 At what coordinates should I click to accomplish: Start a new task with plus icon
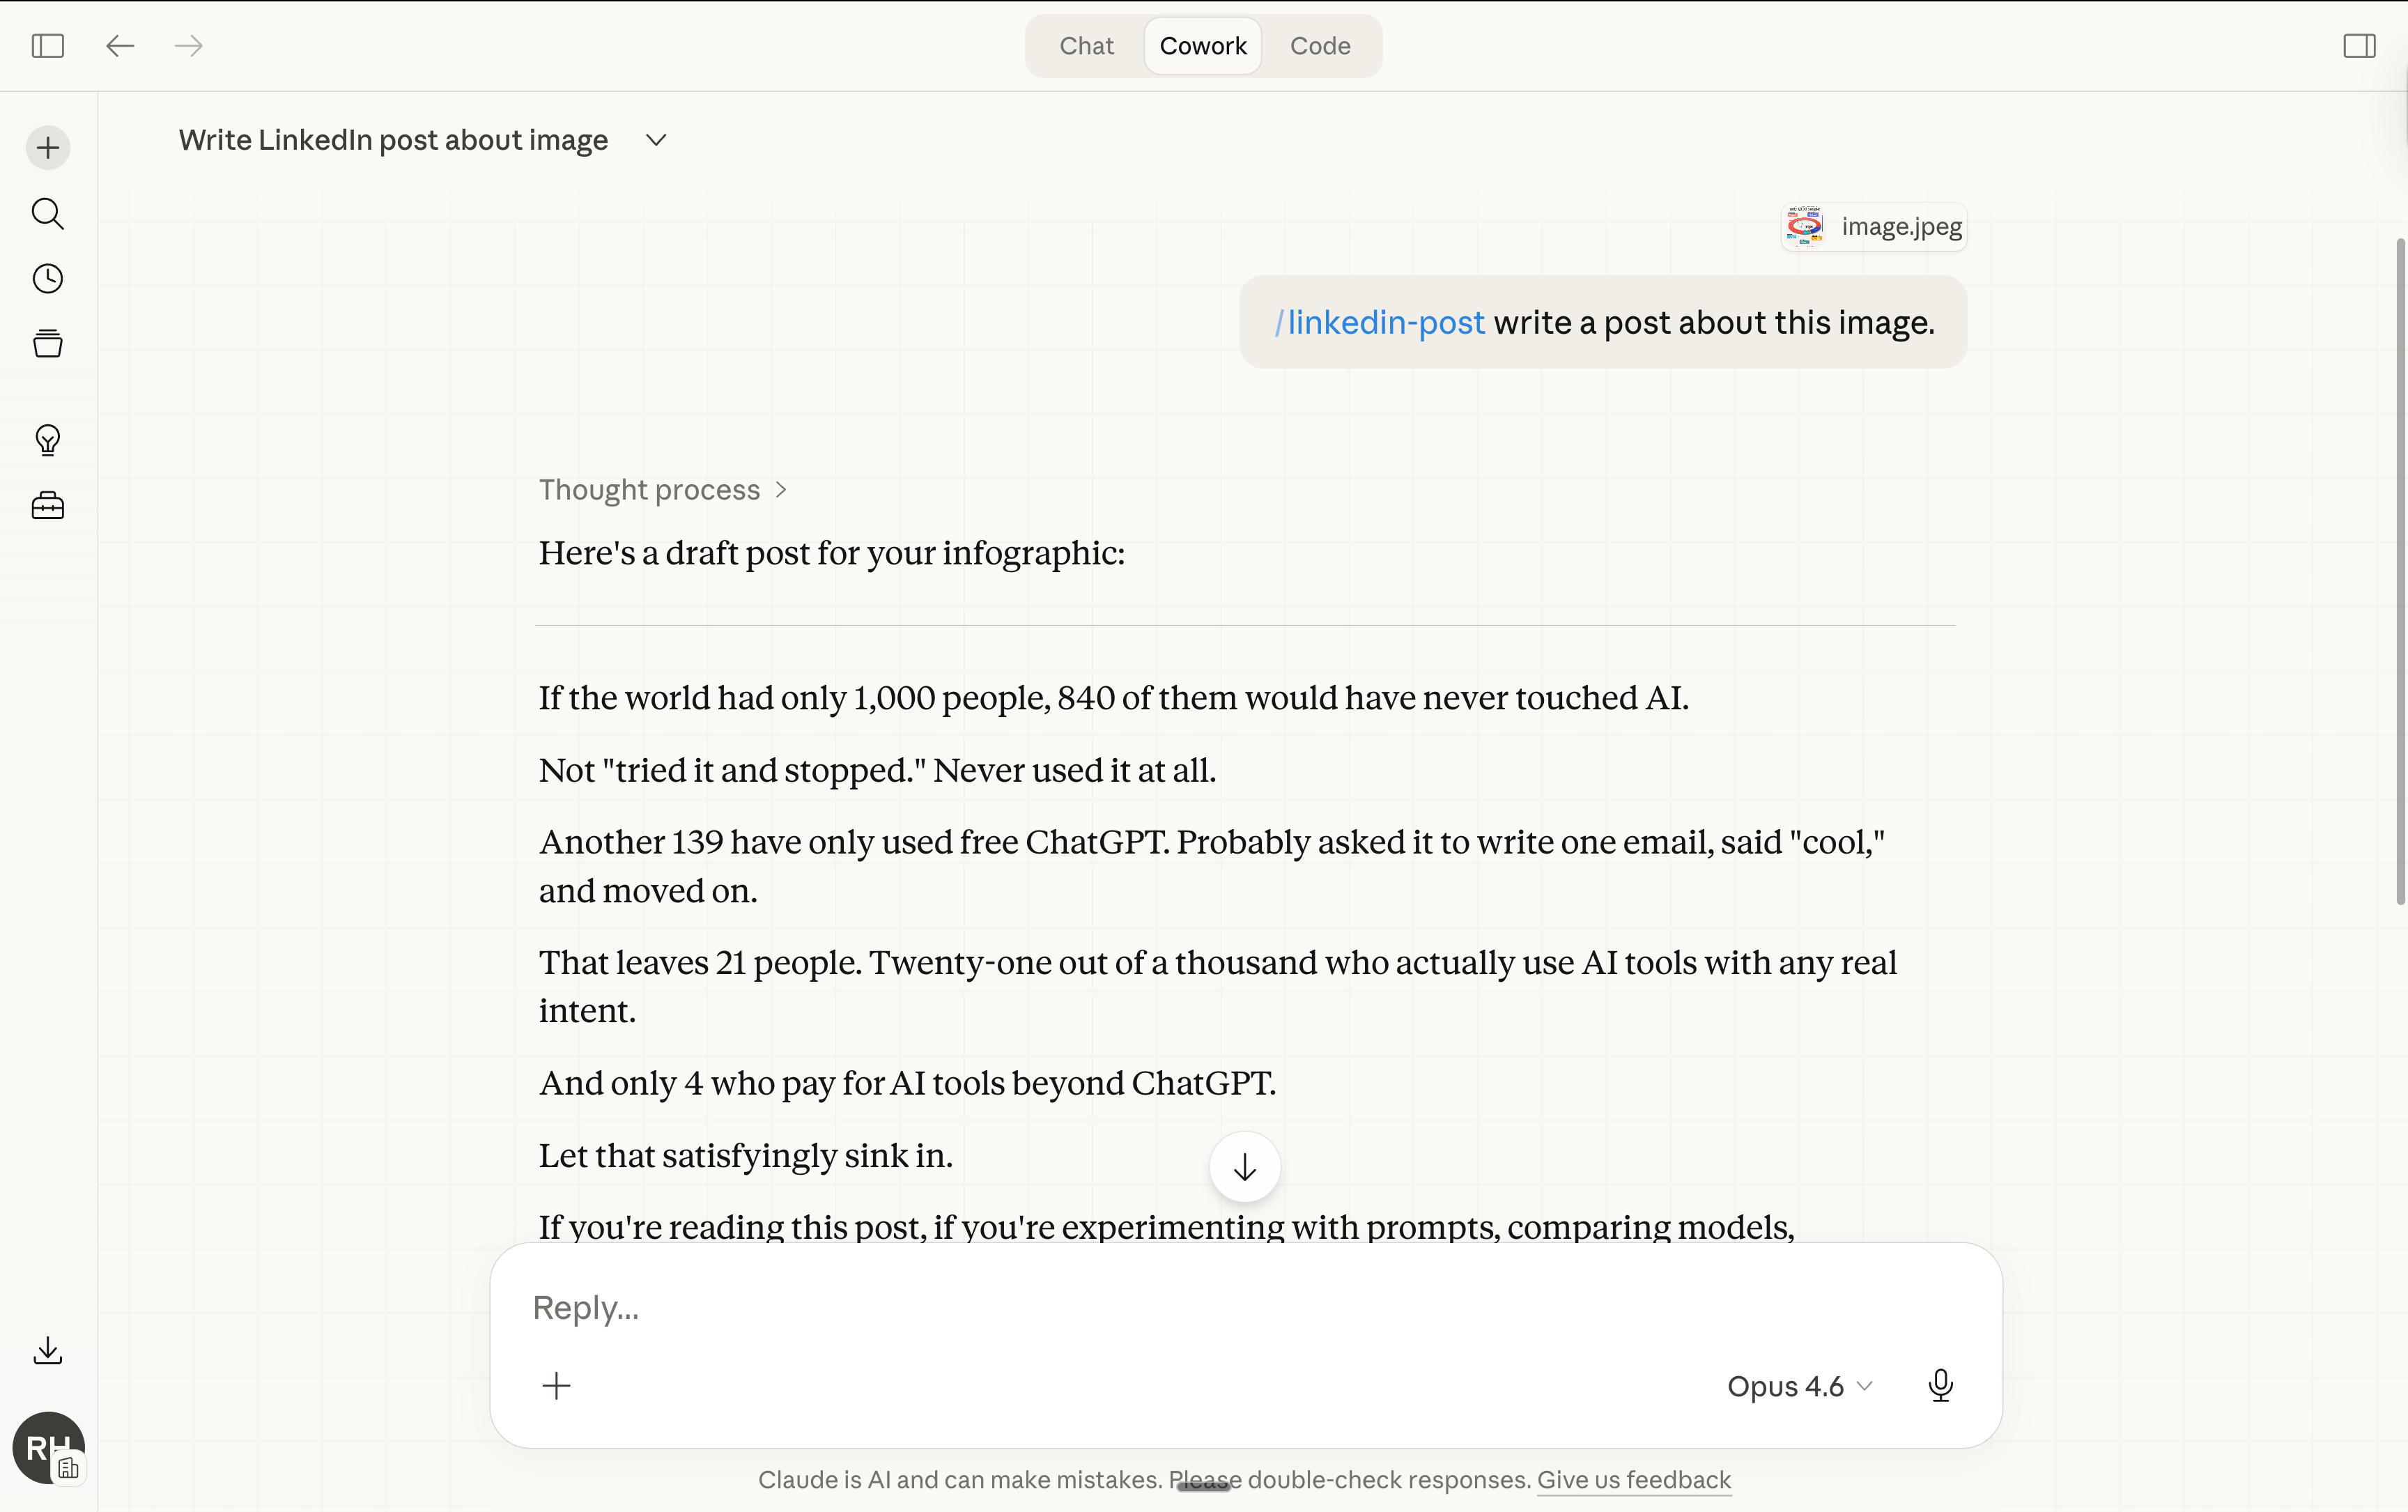[x=47, y=148]
